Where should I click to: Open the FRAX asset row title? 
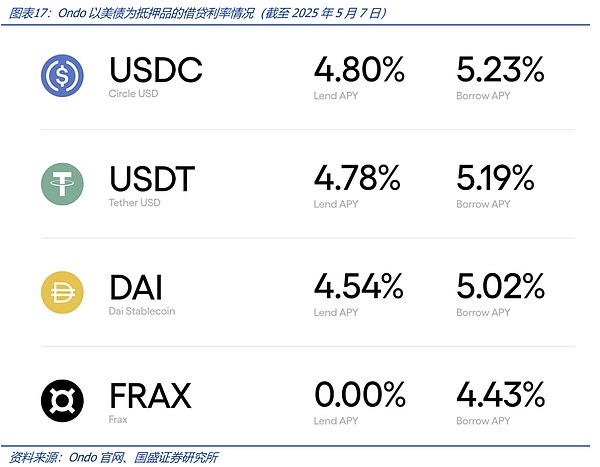150,395
